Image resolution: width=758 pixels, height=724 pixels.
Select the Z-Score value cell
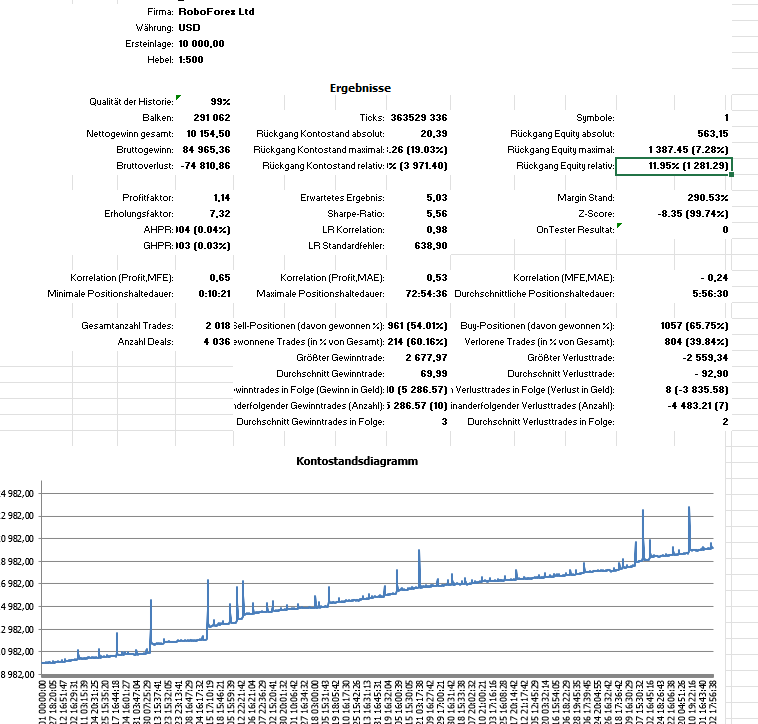pos(693,214)
